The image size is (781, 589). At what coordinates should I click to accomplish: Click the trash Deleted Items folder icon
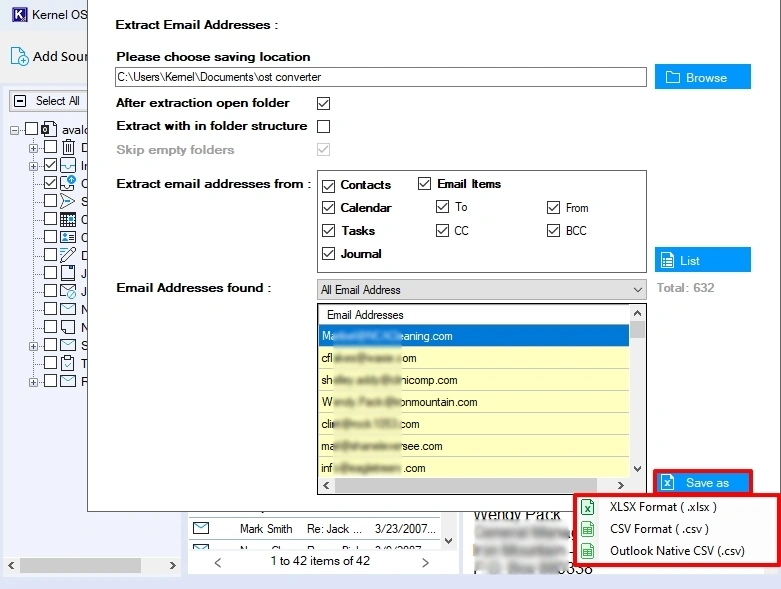click(x=68, y=147)
